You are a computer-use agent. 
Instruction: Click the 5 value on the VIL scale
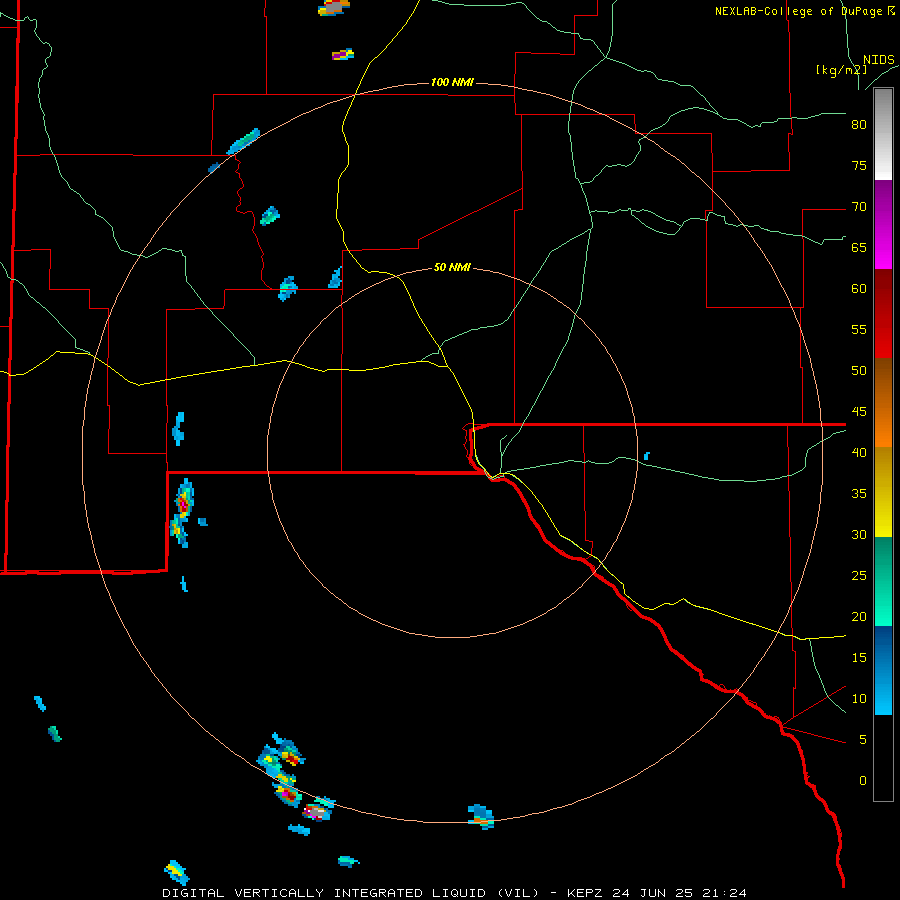(x=863, y=739)
